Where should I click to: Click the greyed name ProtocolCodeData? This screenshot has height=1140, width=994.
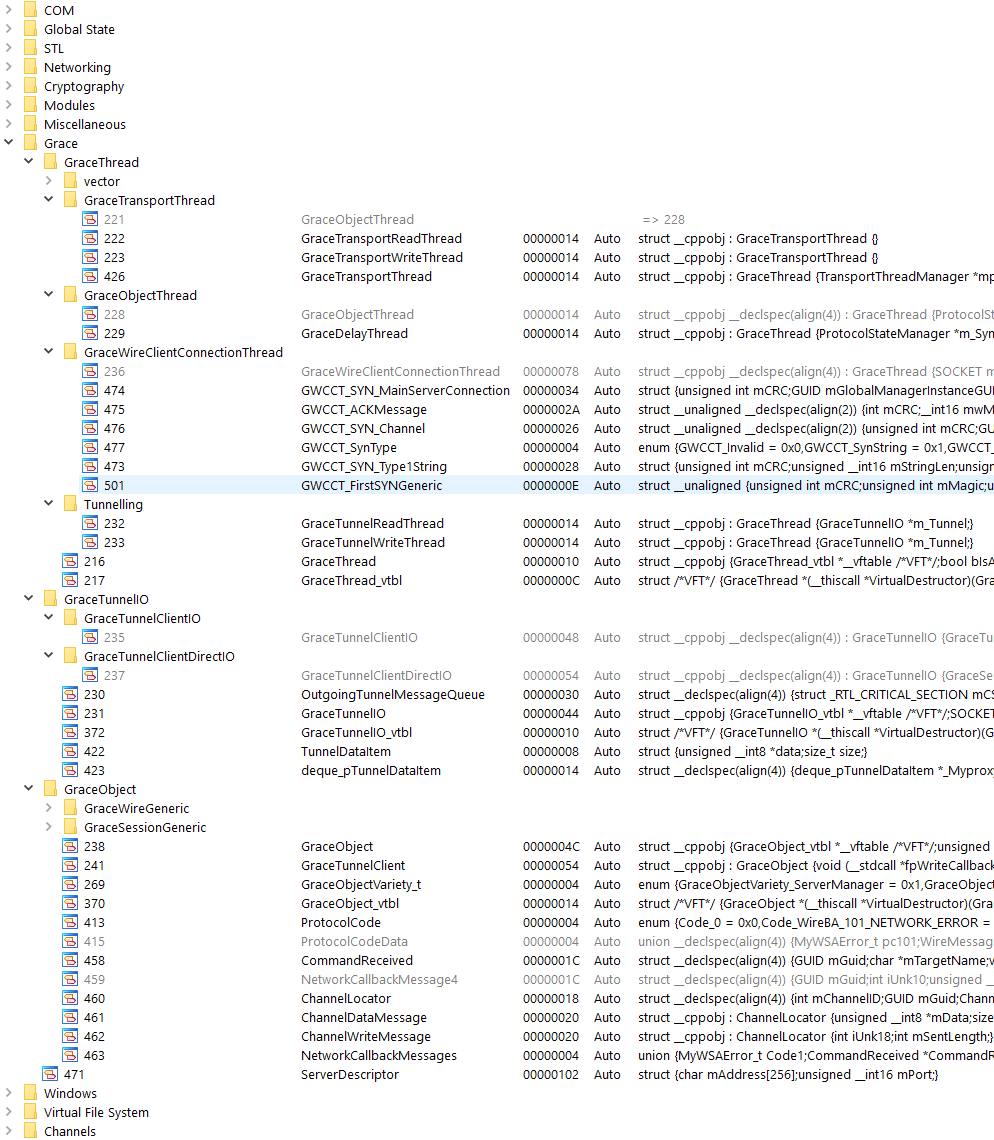354,942
